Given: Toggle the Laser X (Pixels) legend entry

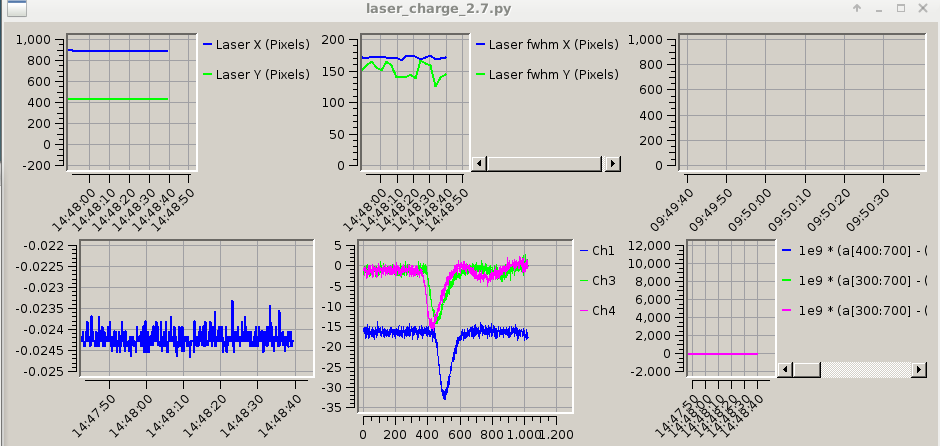Looking at the screenshot, I should click(256, 45).
